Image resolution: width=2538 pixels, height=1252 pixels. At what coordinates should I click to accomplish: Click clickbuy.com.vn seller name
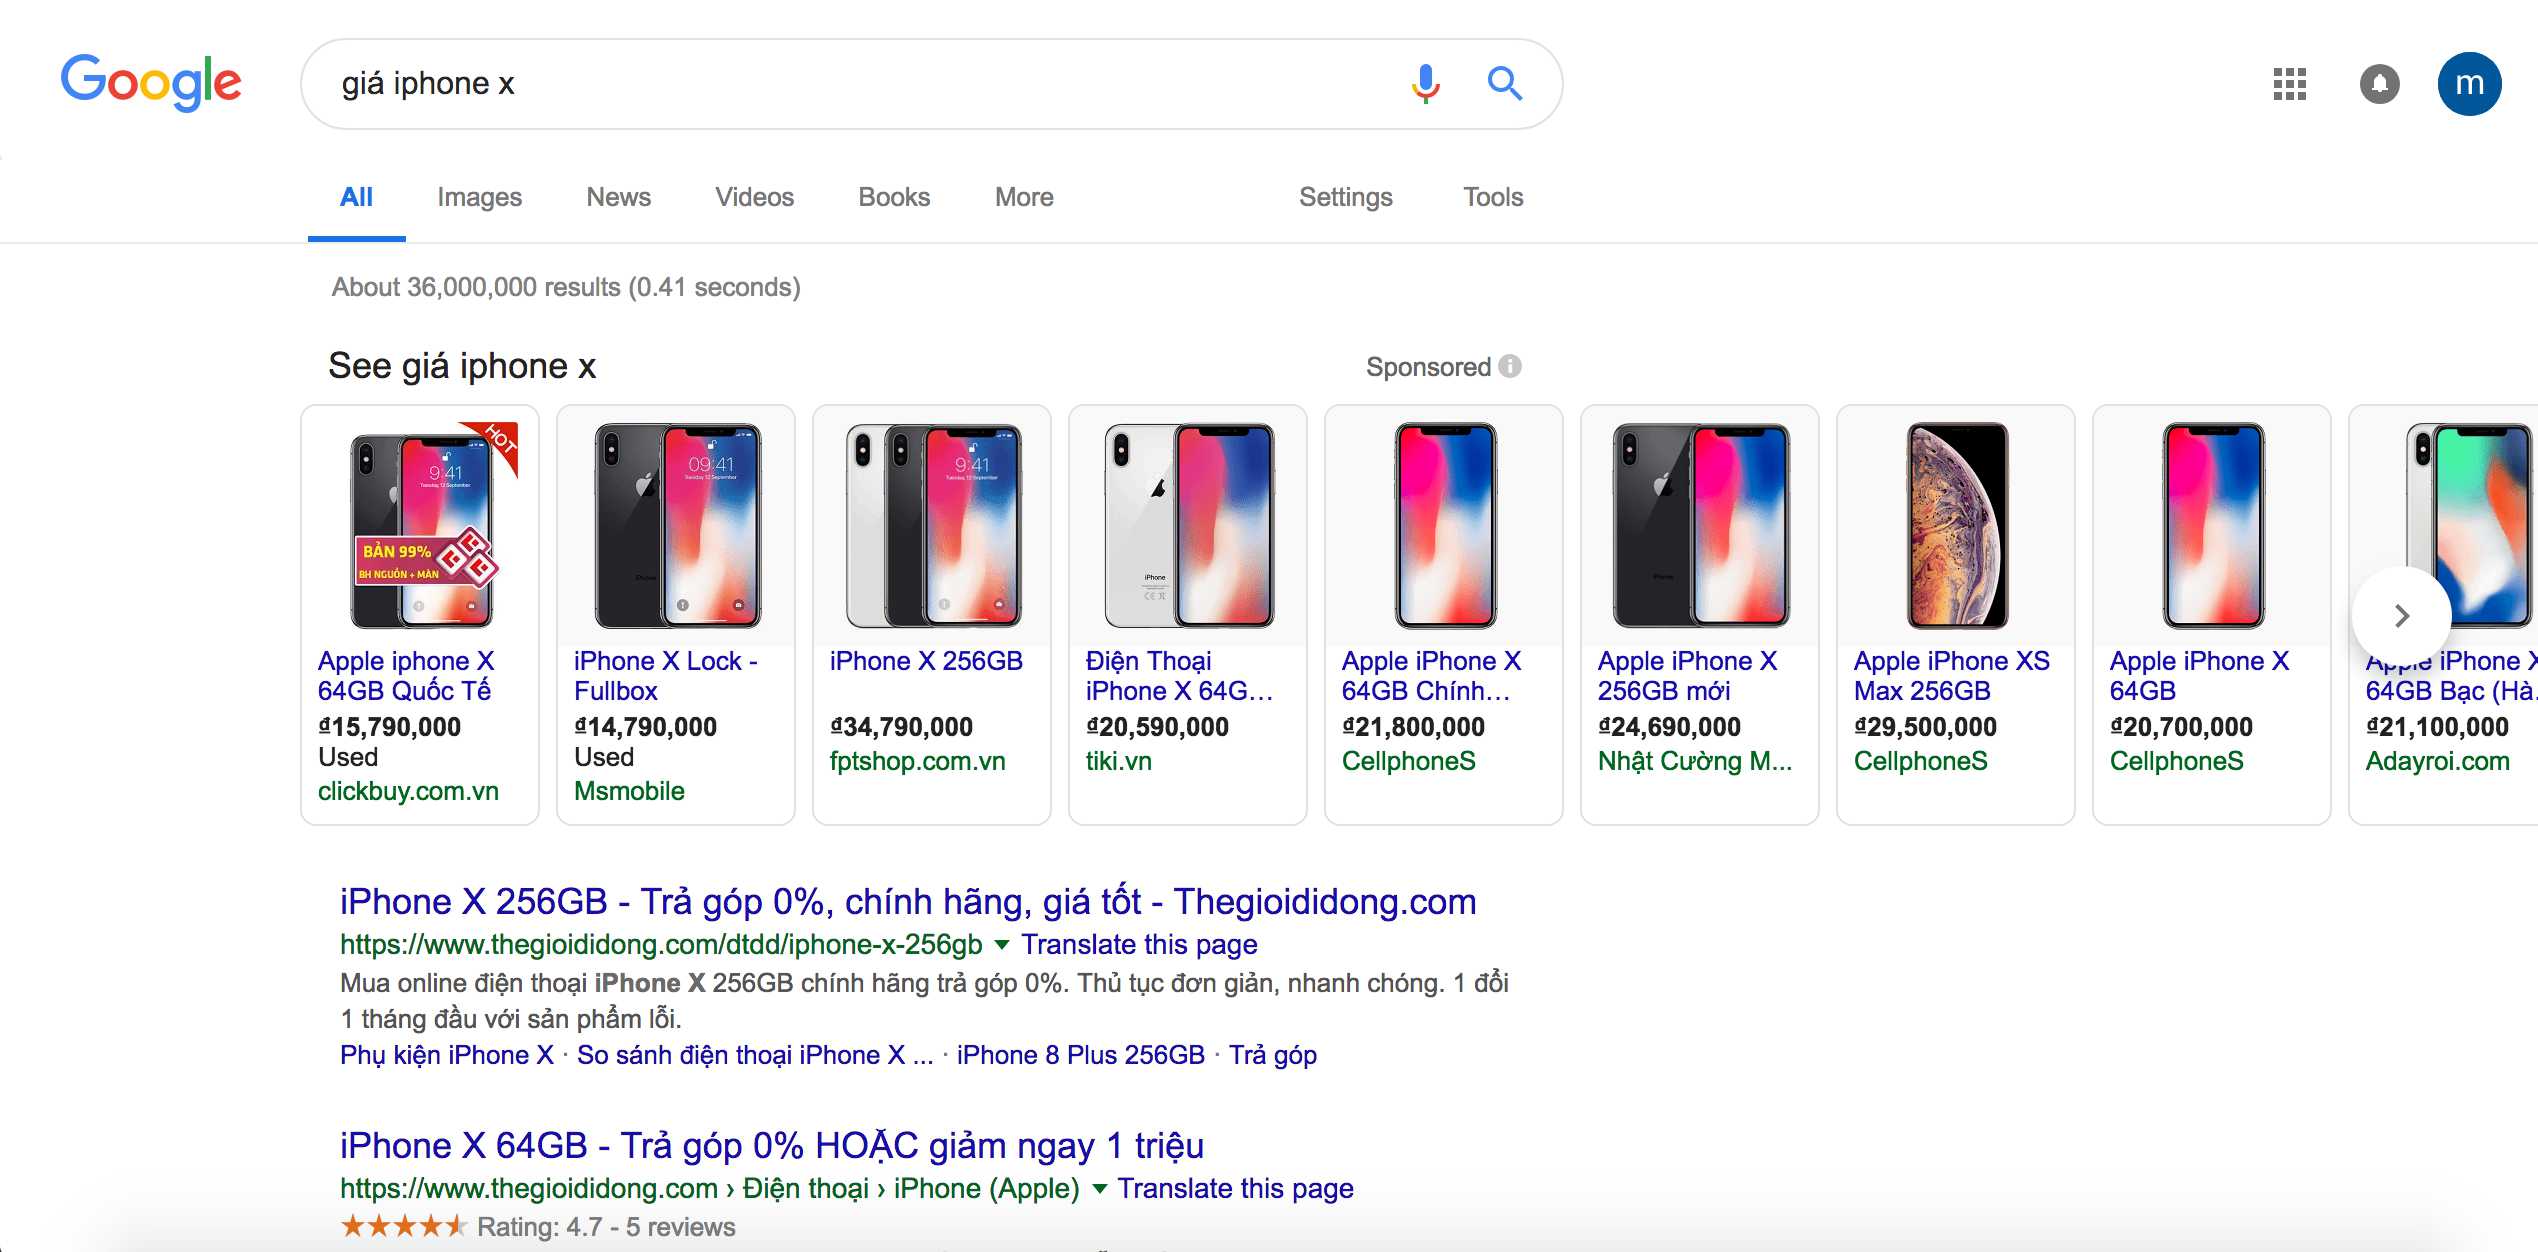point(408,791)
